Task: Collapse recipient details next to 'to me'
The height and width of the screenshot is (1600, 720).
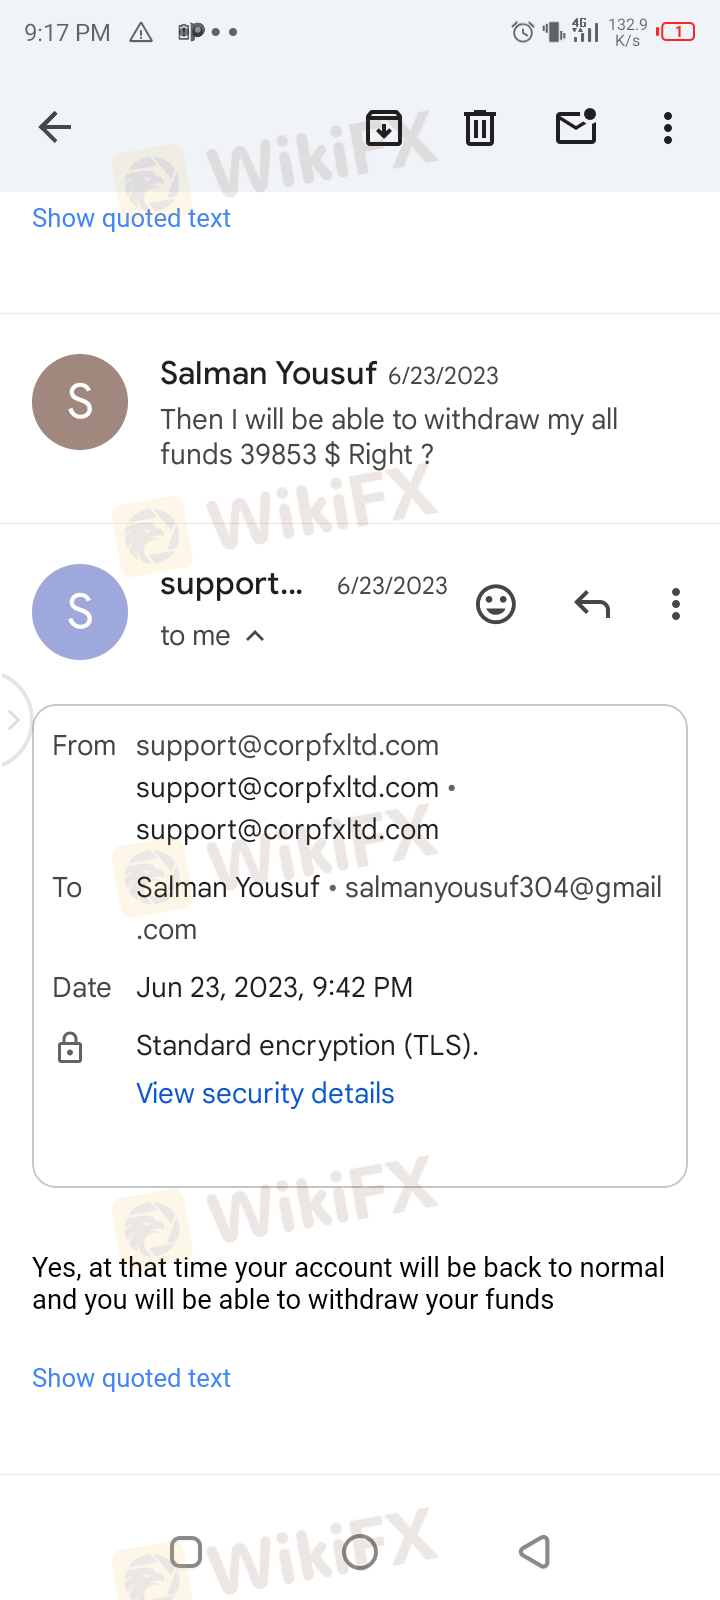Action: [255, 636]
